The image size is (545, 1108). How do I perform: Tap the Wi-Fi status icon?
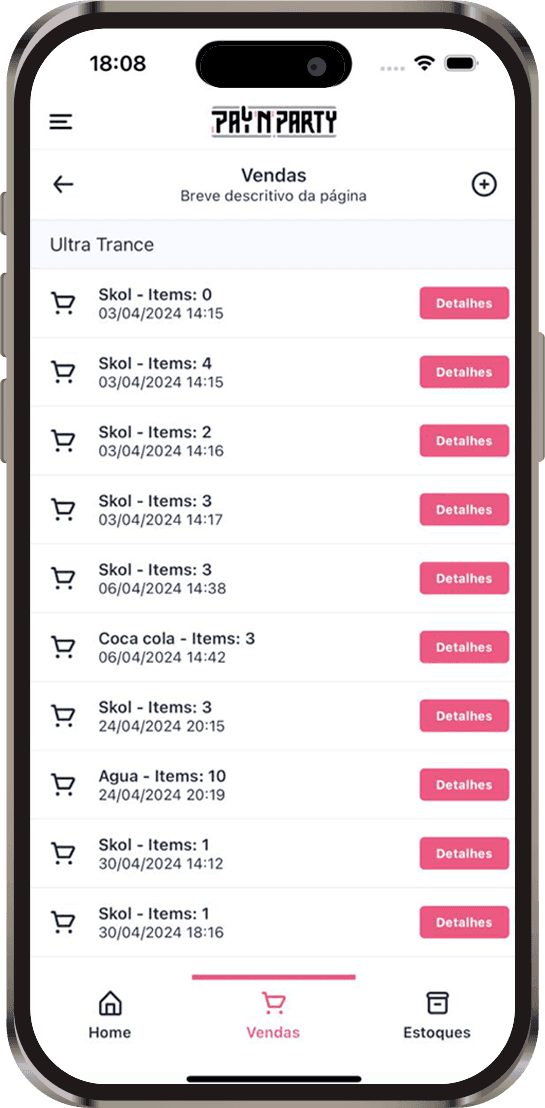pyautogui.click(x=424, y=64)
